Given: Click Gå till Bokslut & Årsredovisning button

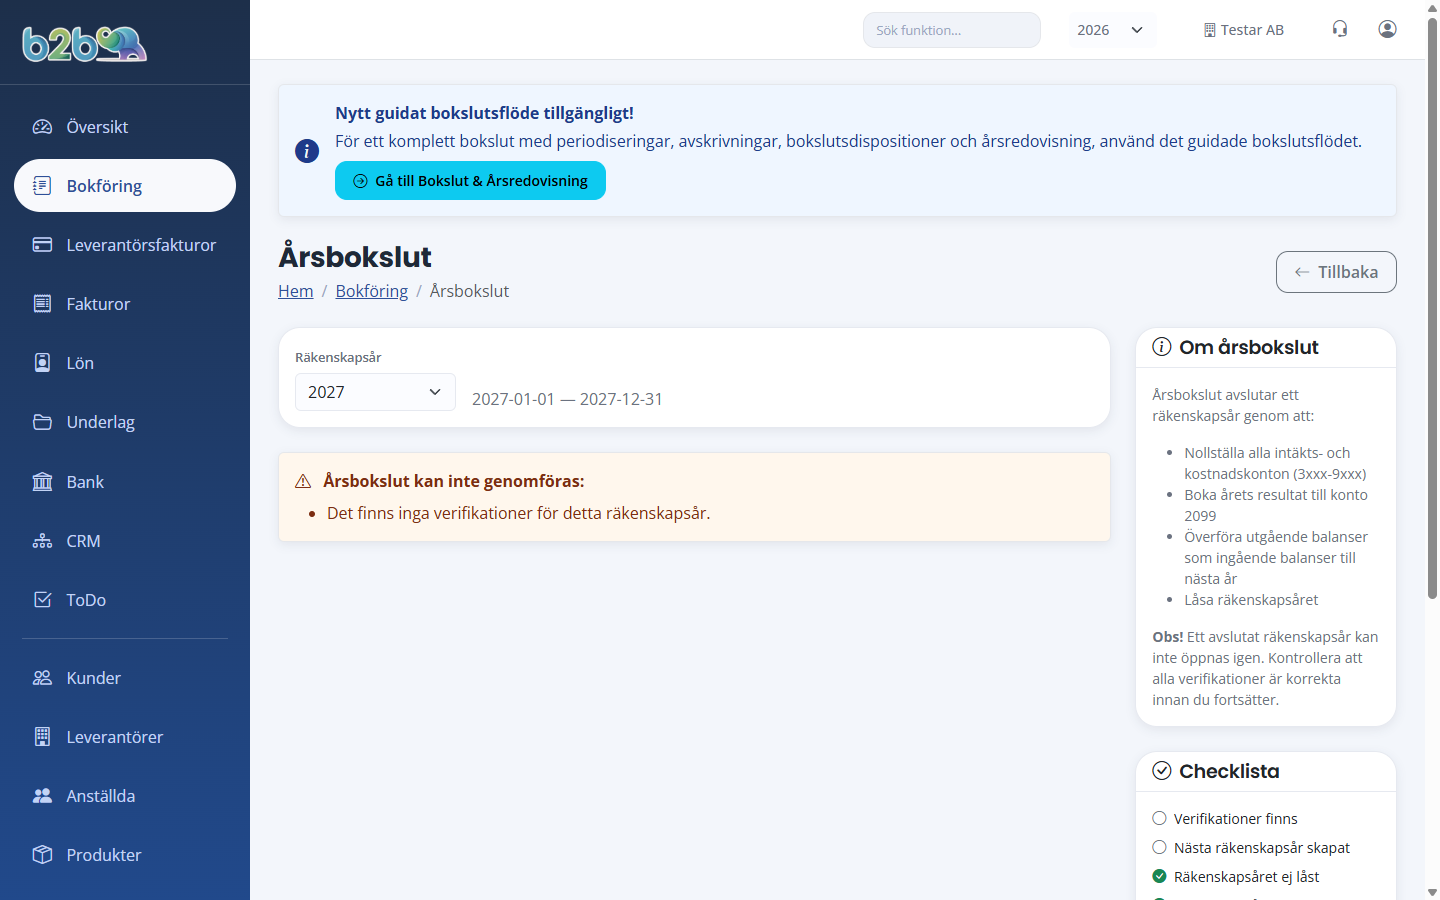Looking at the screenshot, I should pos(470,181).
